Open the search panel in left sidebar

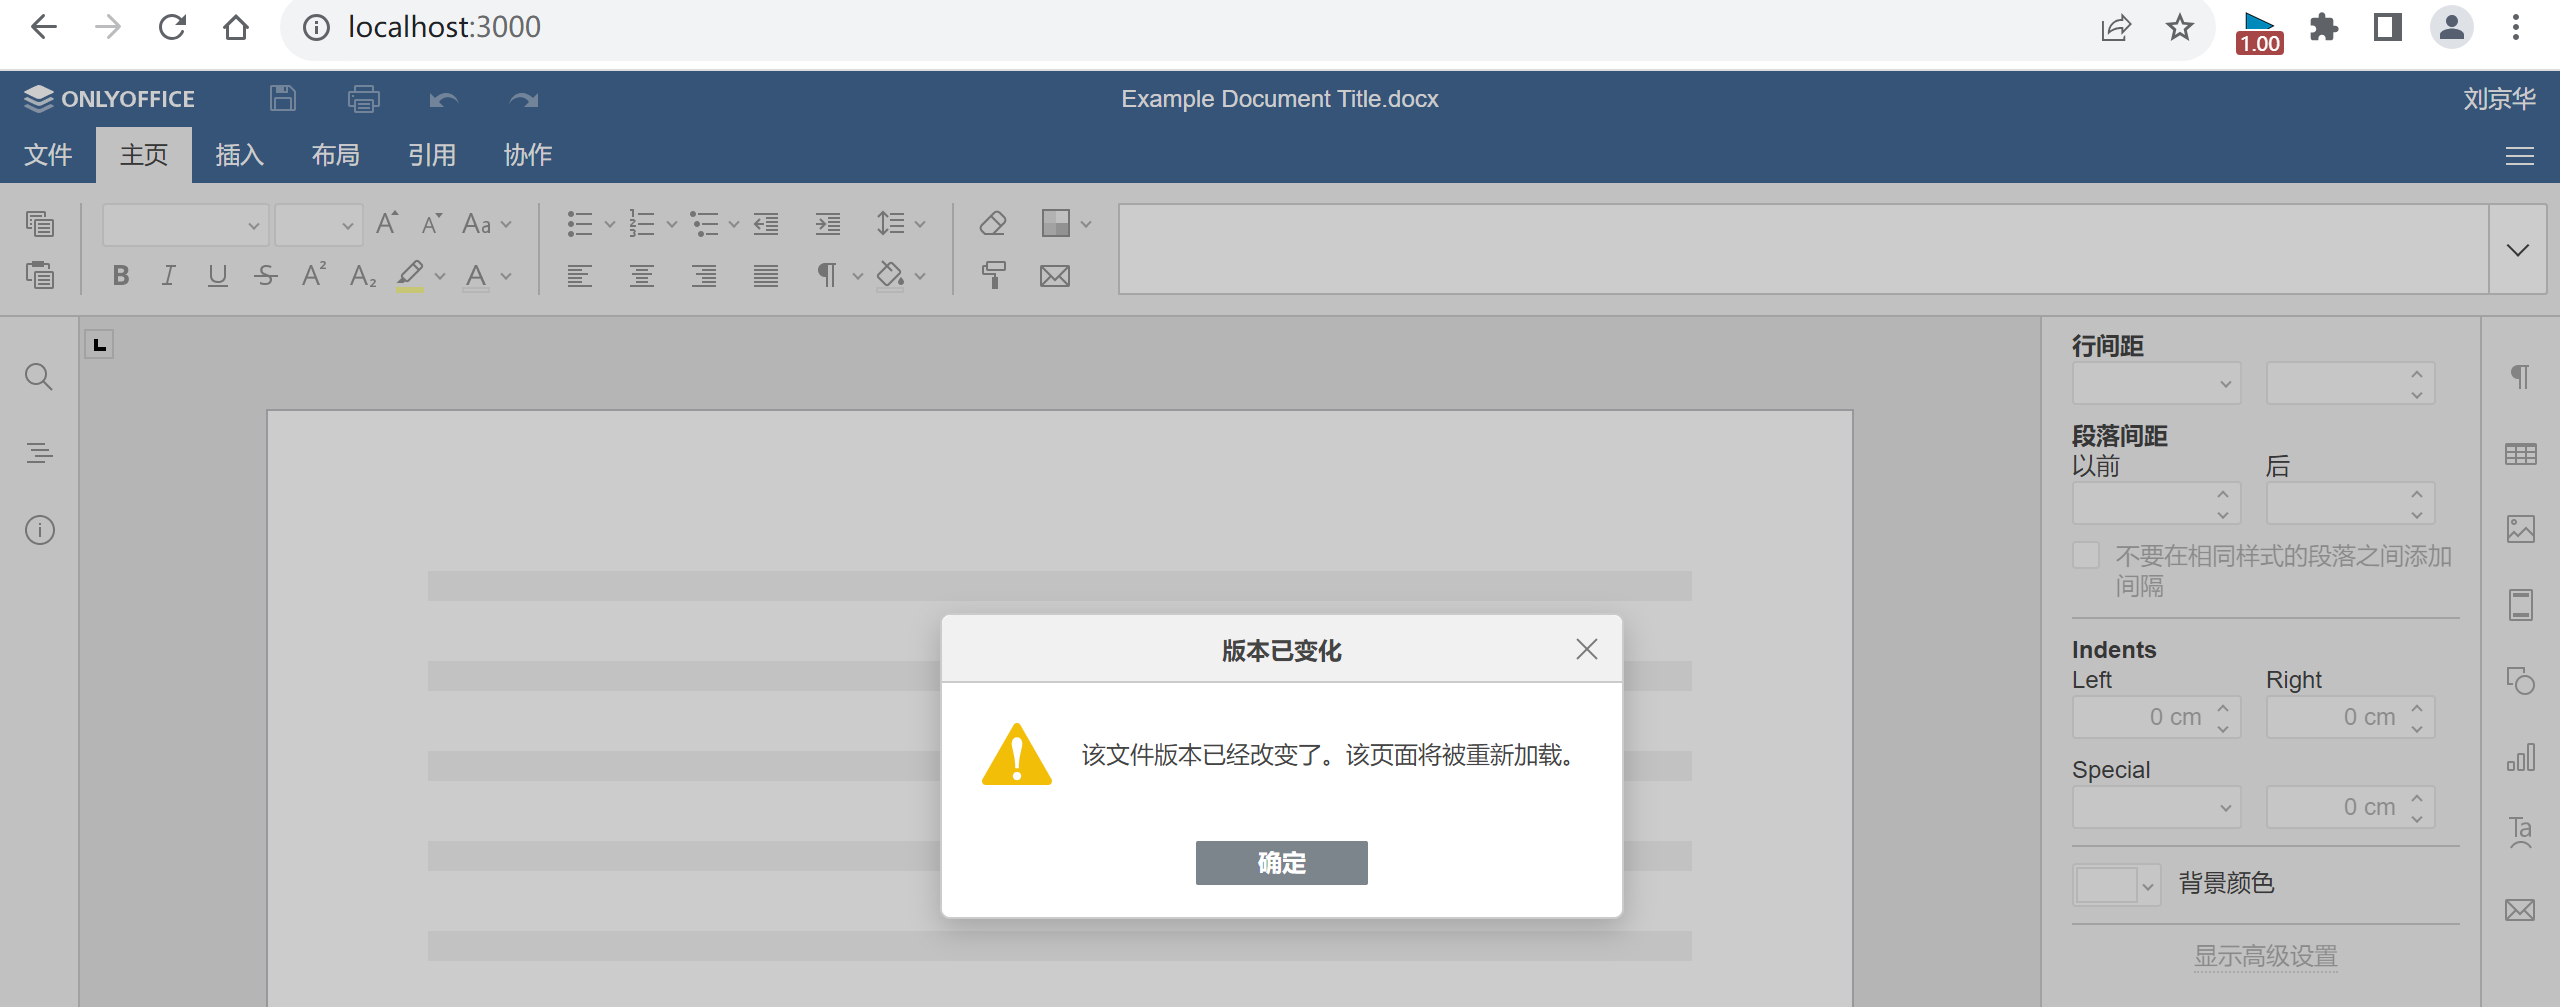tap(39, 377)
